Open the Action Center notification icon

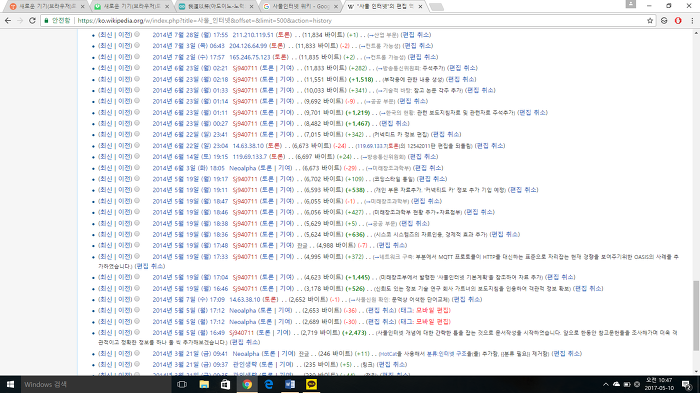coord(687,385)
